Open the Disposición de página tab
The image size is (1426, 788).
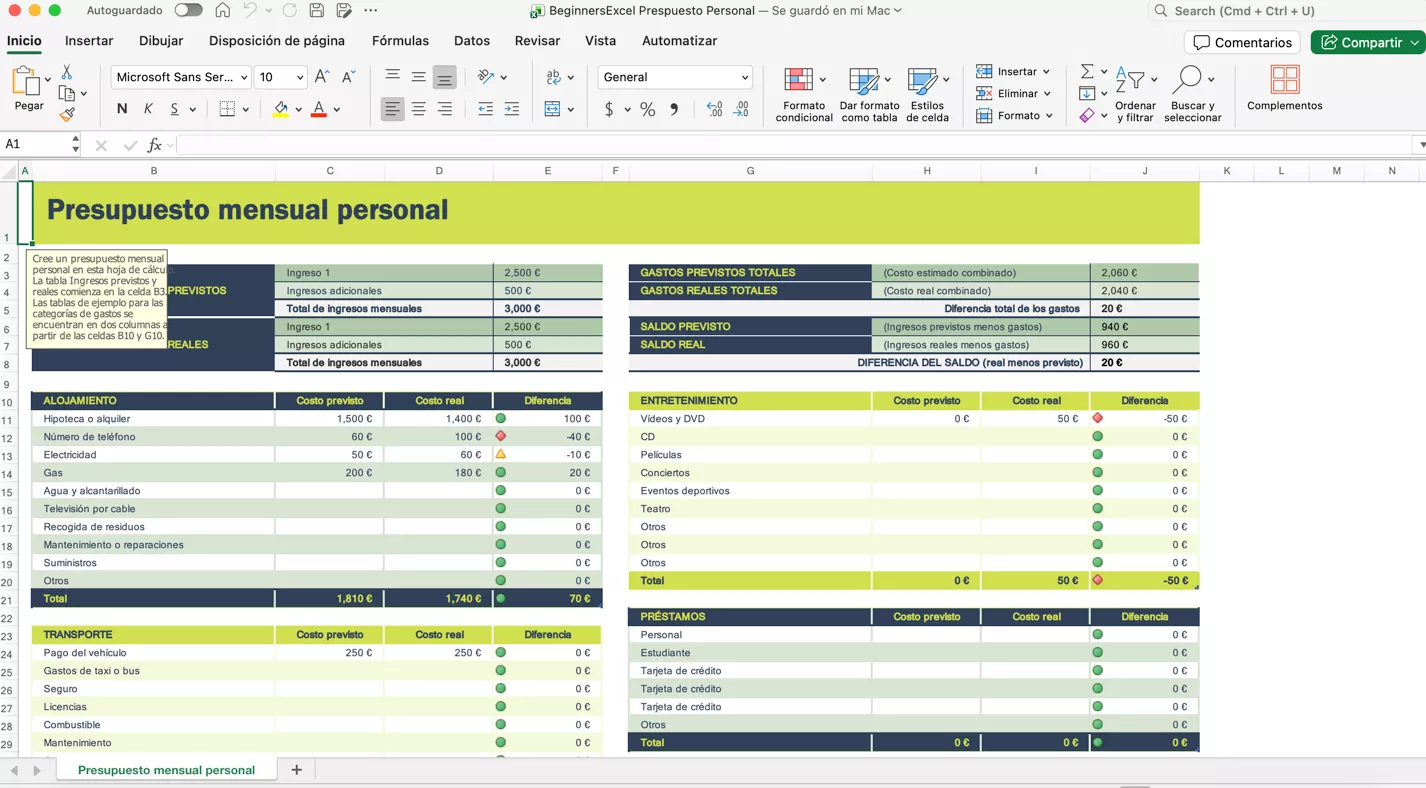tap(276, 41)
